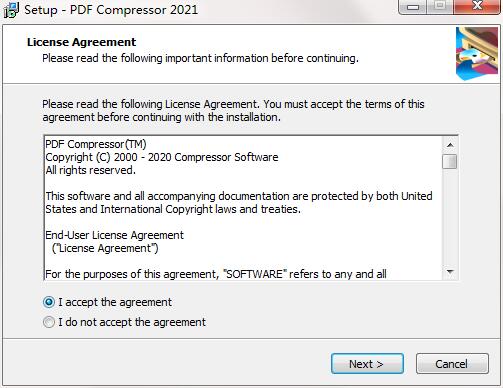Click the "Setup - PDF Compressor 2021" title text
503x388 pixels.
[x=111, y=10]
